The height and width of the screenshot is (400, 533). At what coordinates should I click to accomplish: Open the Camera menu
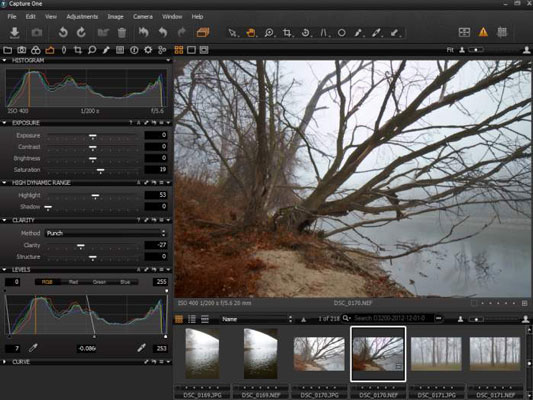(143, 16)
